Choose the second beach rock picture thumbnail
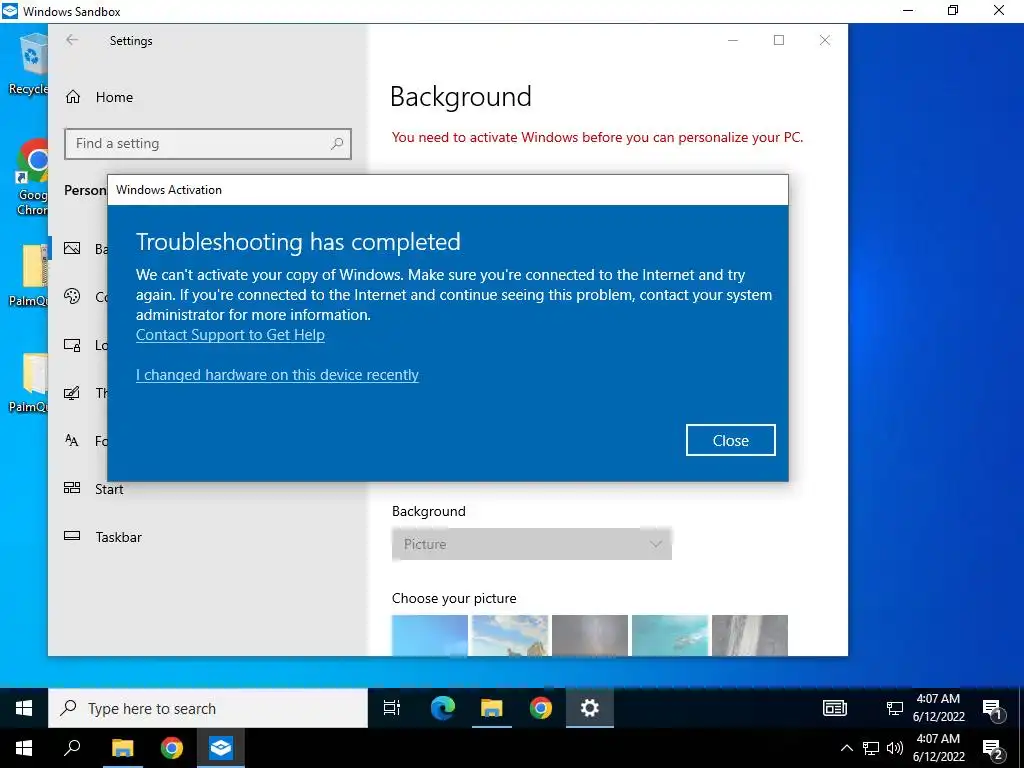The height and width of the screenshot is (768, 1024). tap(509, 635)
